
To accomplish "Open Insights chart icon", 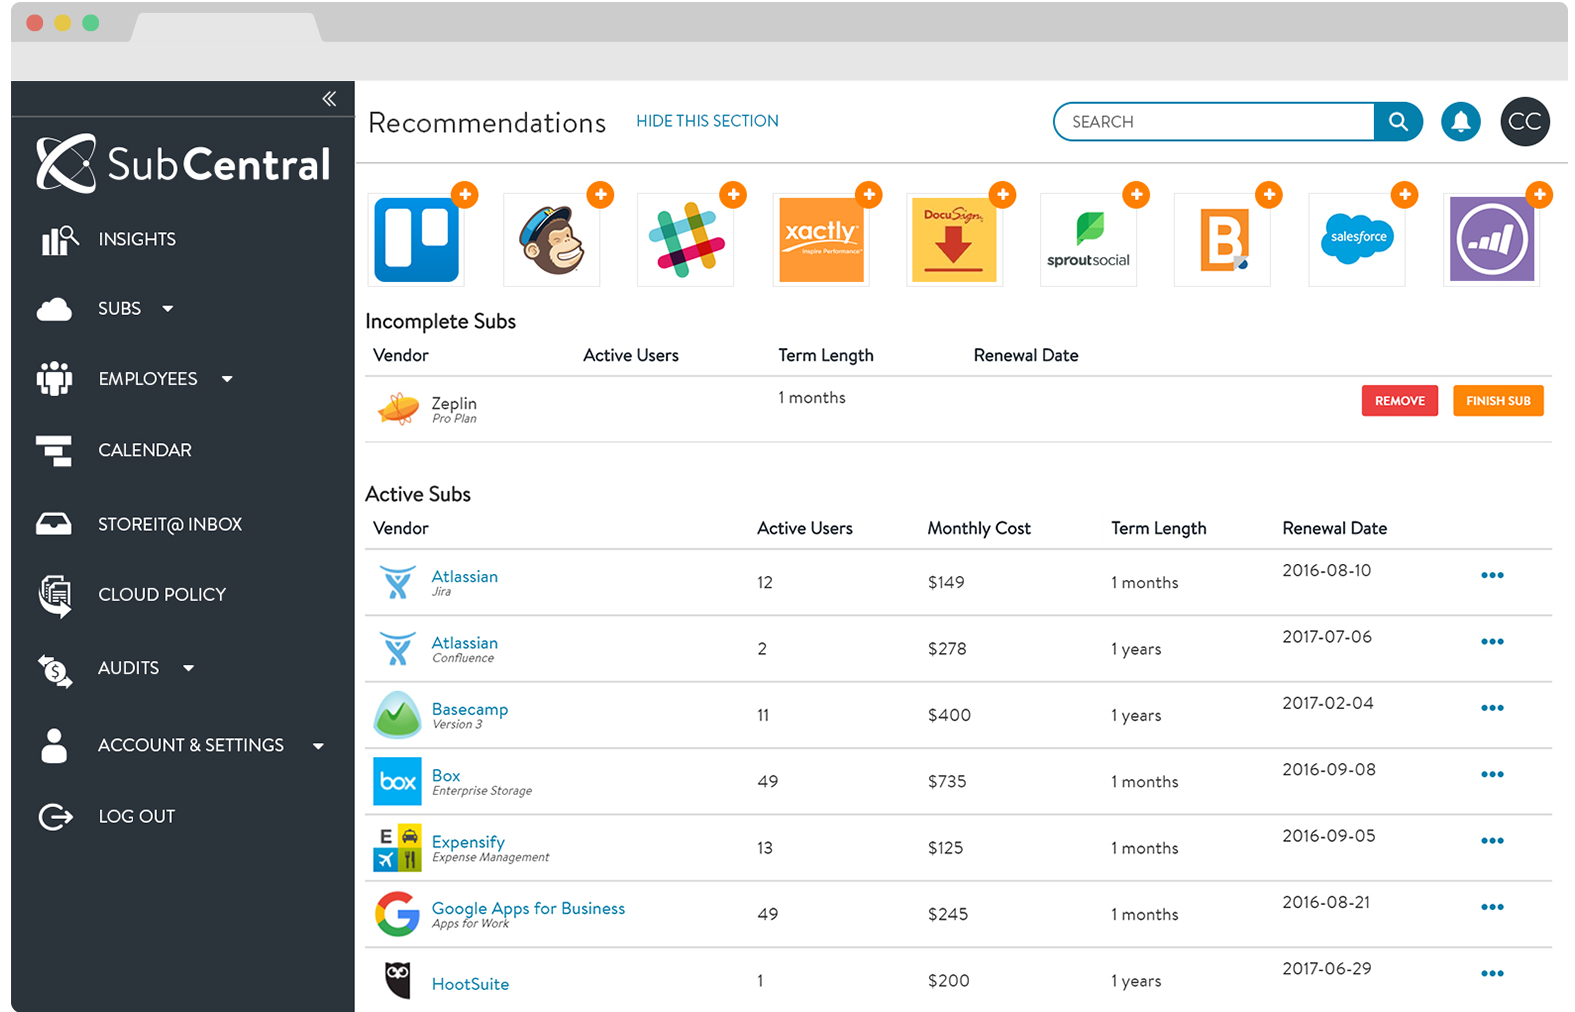I will coord(59,240).
